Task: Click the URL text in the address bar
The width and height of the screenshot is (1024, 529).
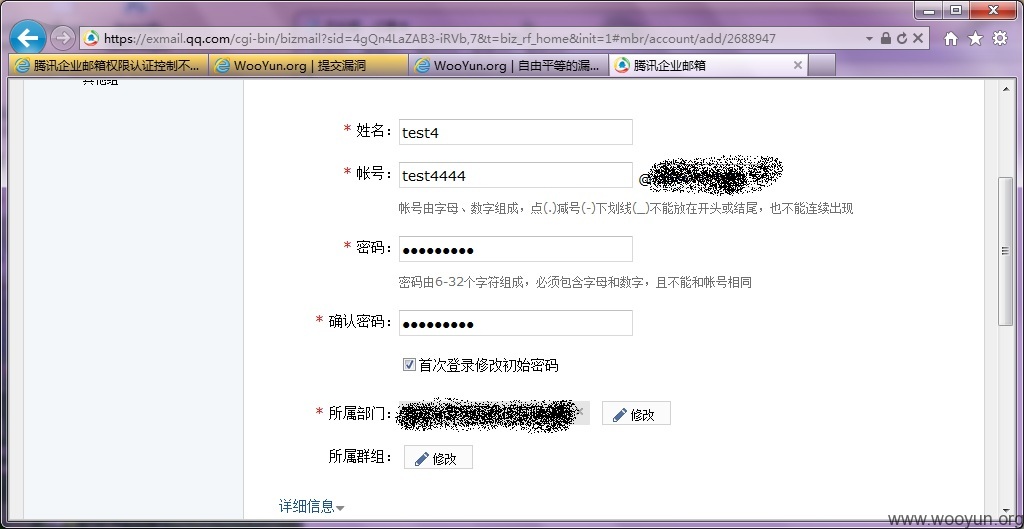Action: point(440,39)
